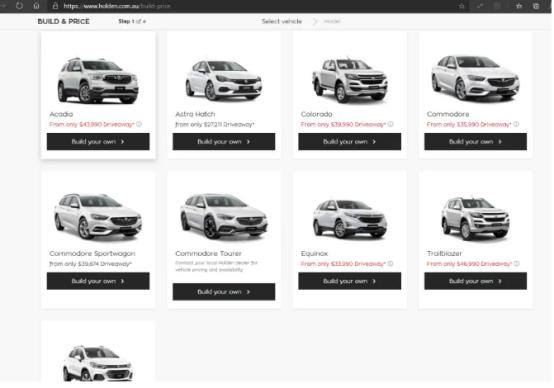This screenshot has height=388, width=554.
Task: Click the padlock icon in address bar
Action: pyautogui.click(x=55, y=6)
